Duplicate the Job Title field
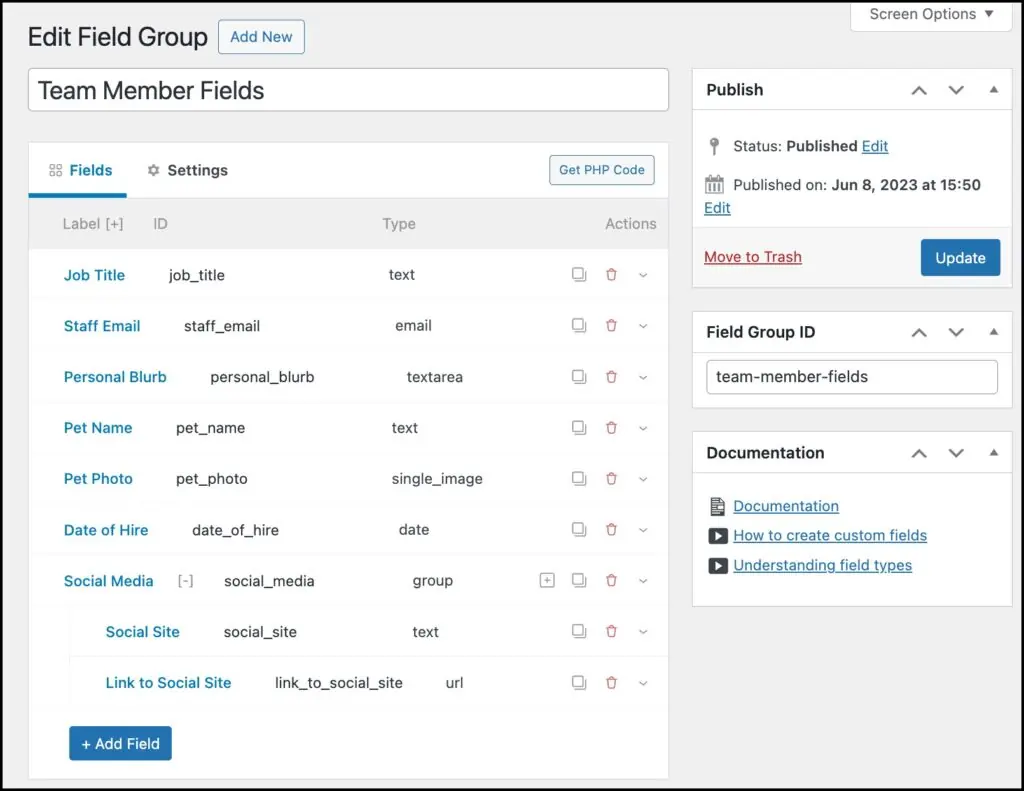This screenshot has height=791, width=1024. tap(579, 275)
